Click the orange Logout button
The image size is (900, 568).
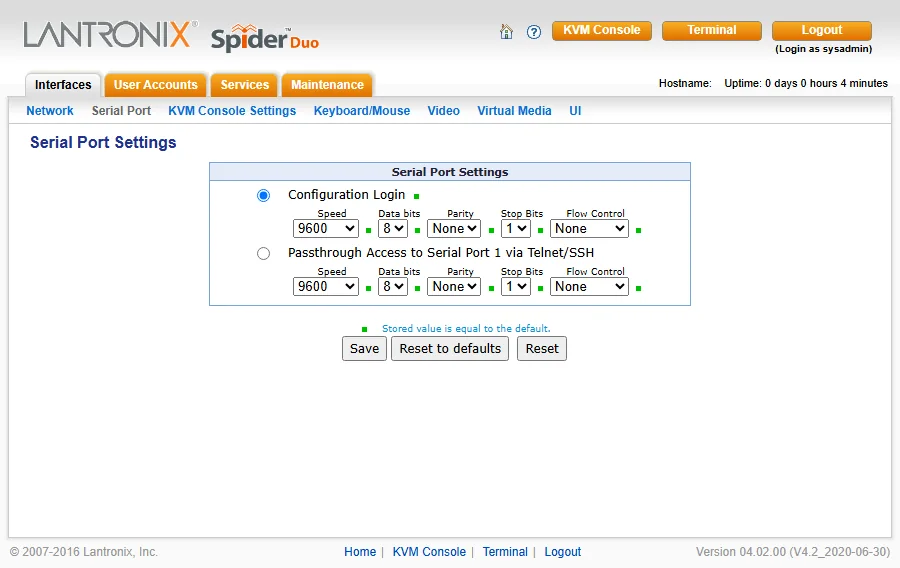(x=821, y=30)
